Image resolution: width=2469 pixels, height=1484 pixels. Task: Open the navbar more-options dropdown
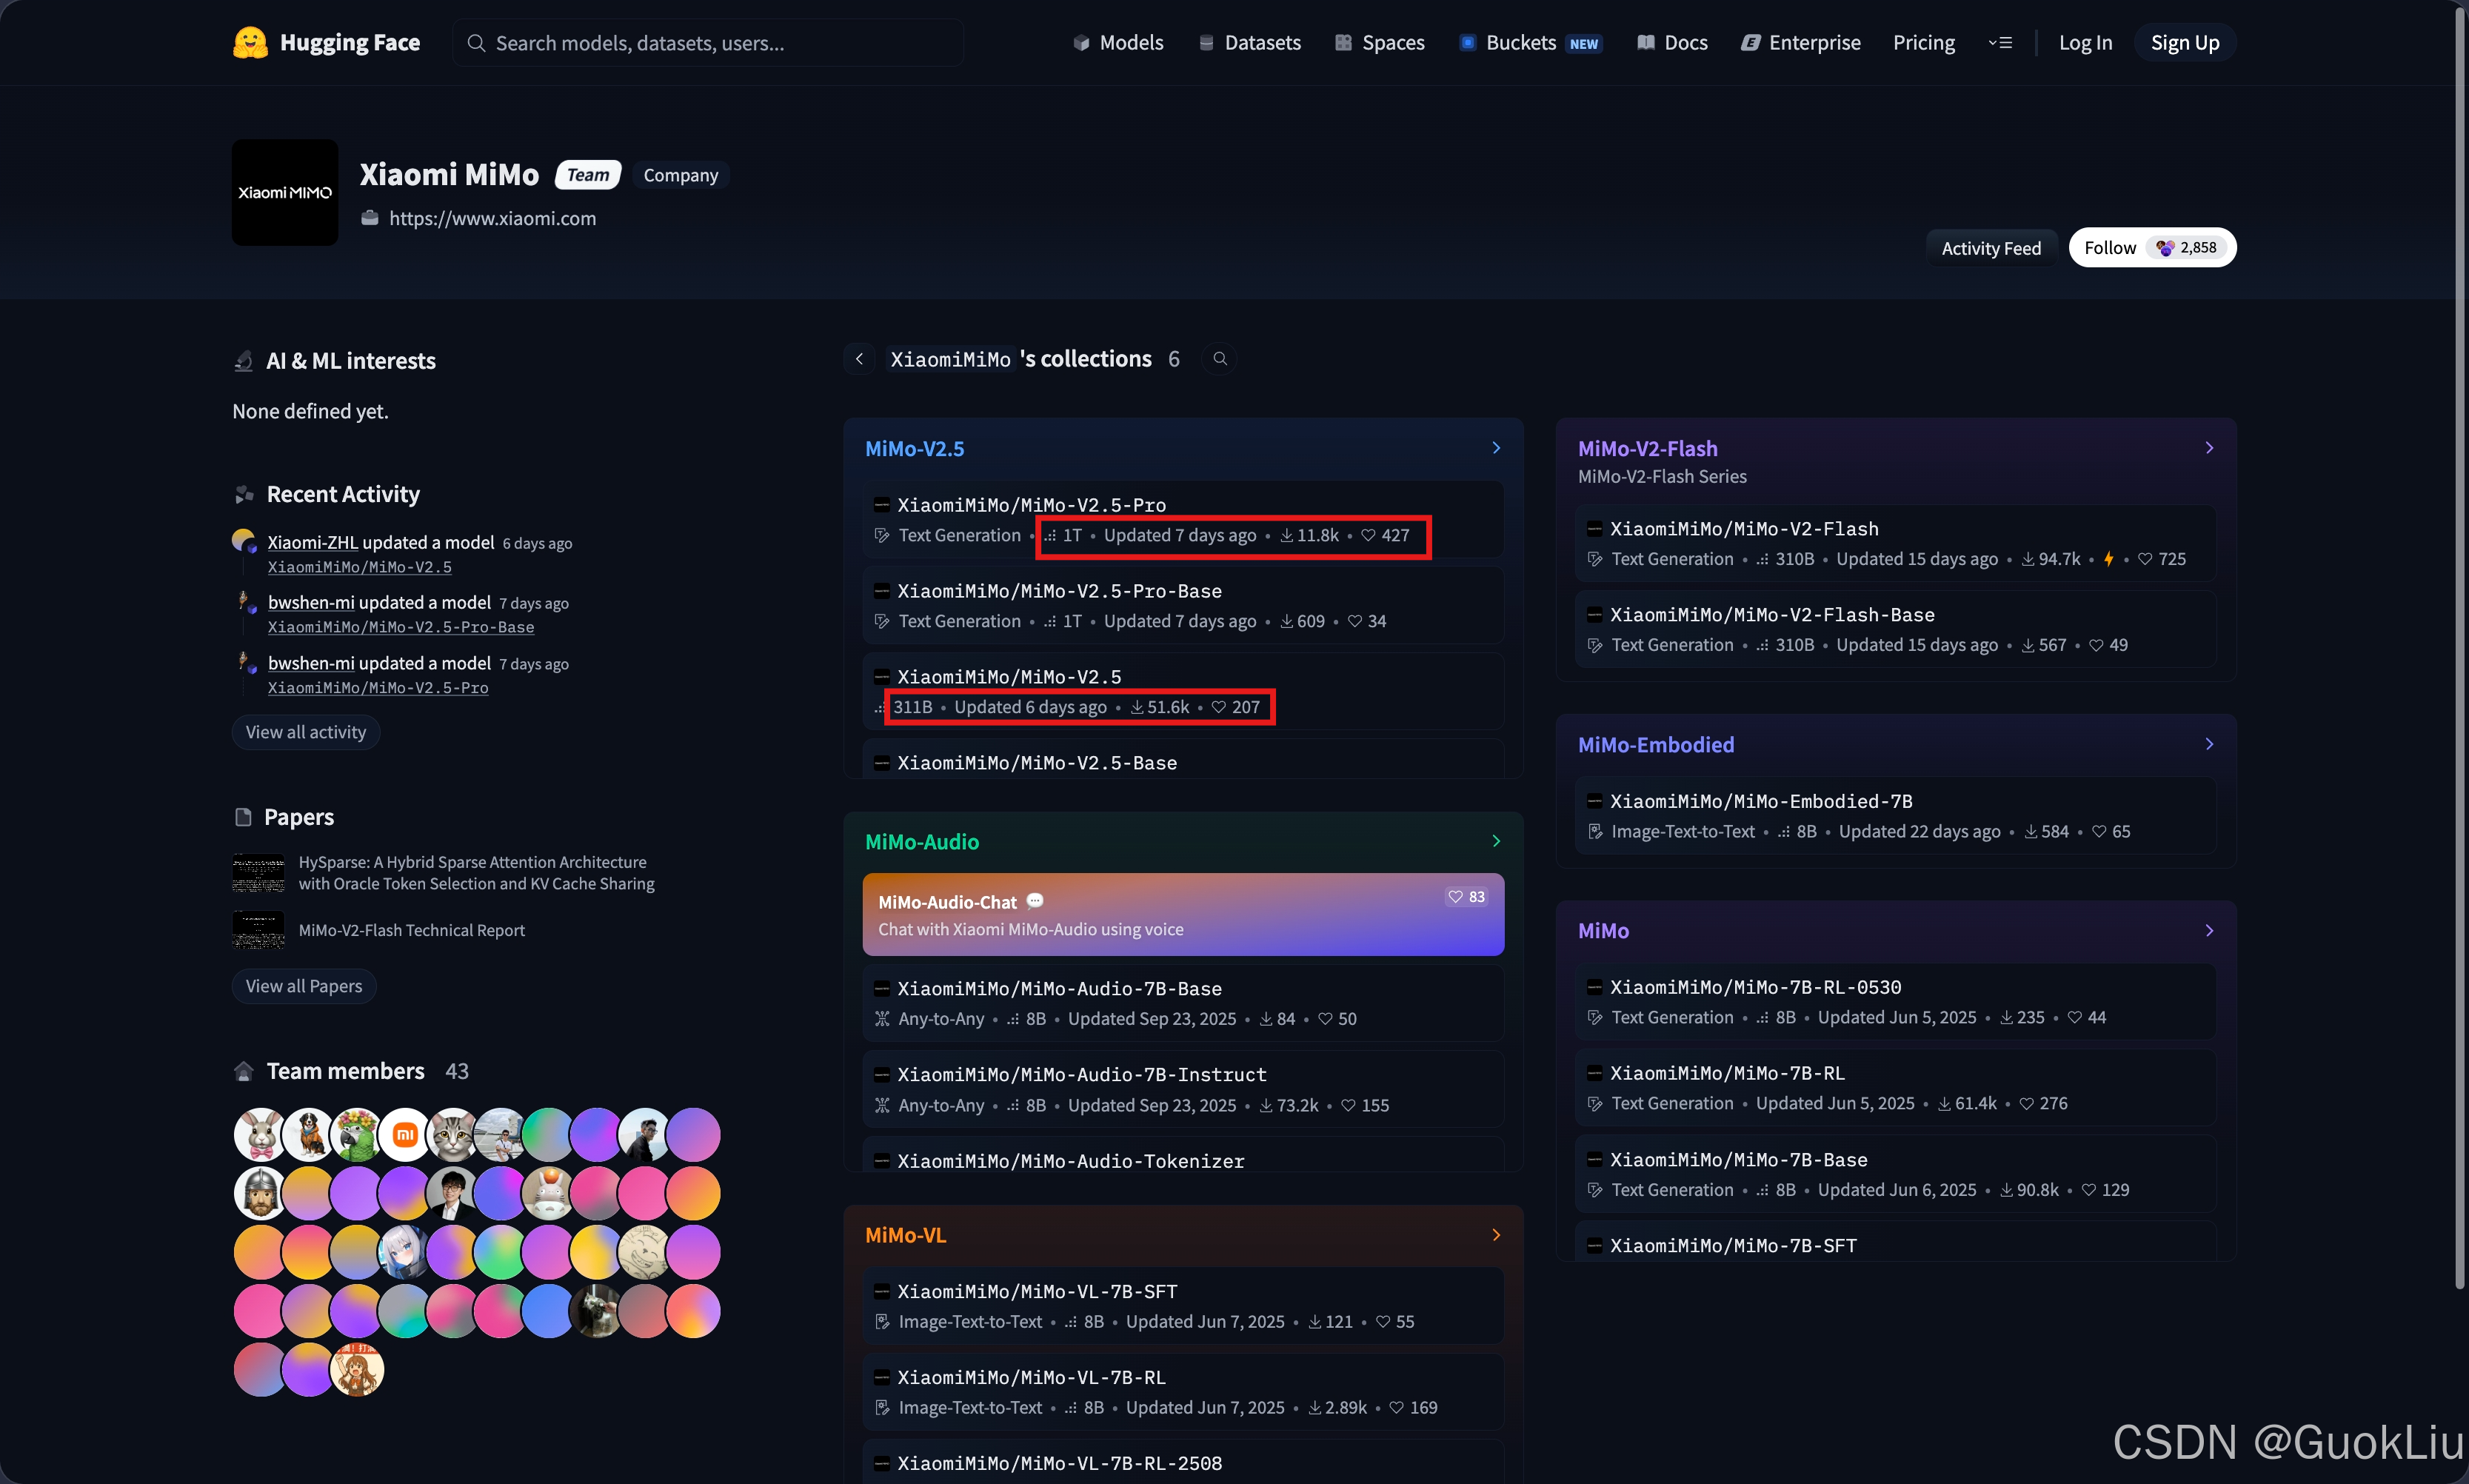coord(2000,43)
